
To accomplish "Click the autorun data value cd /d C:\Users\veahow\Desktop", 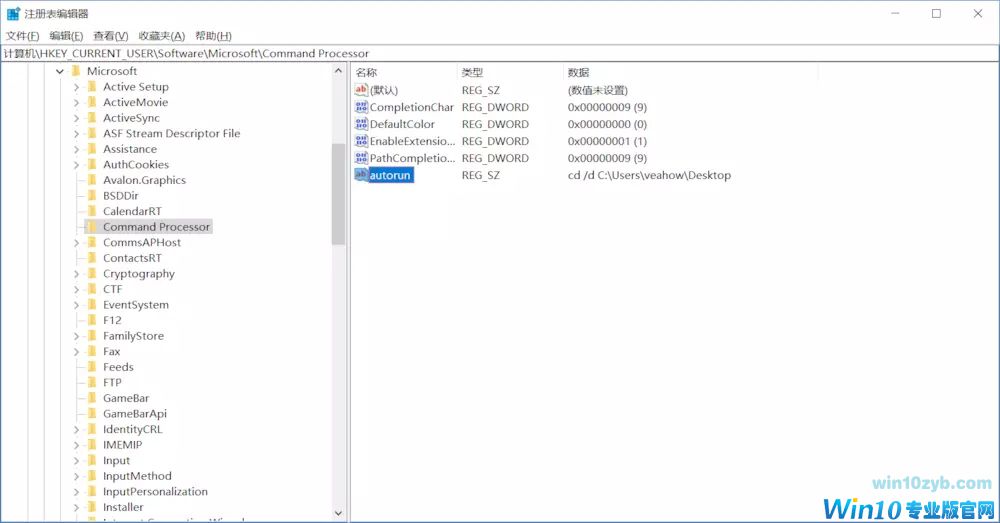I will 649,175.
